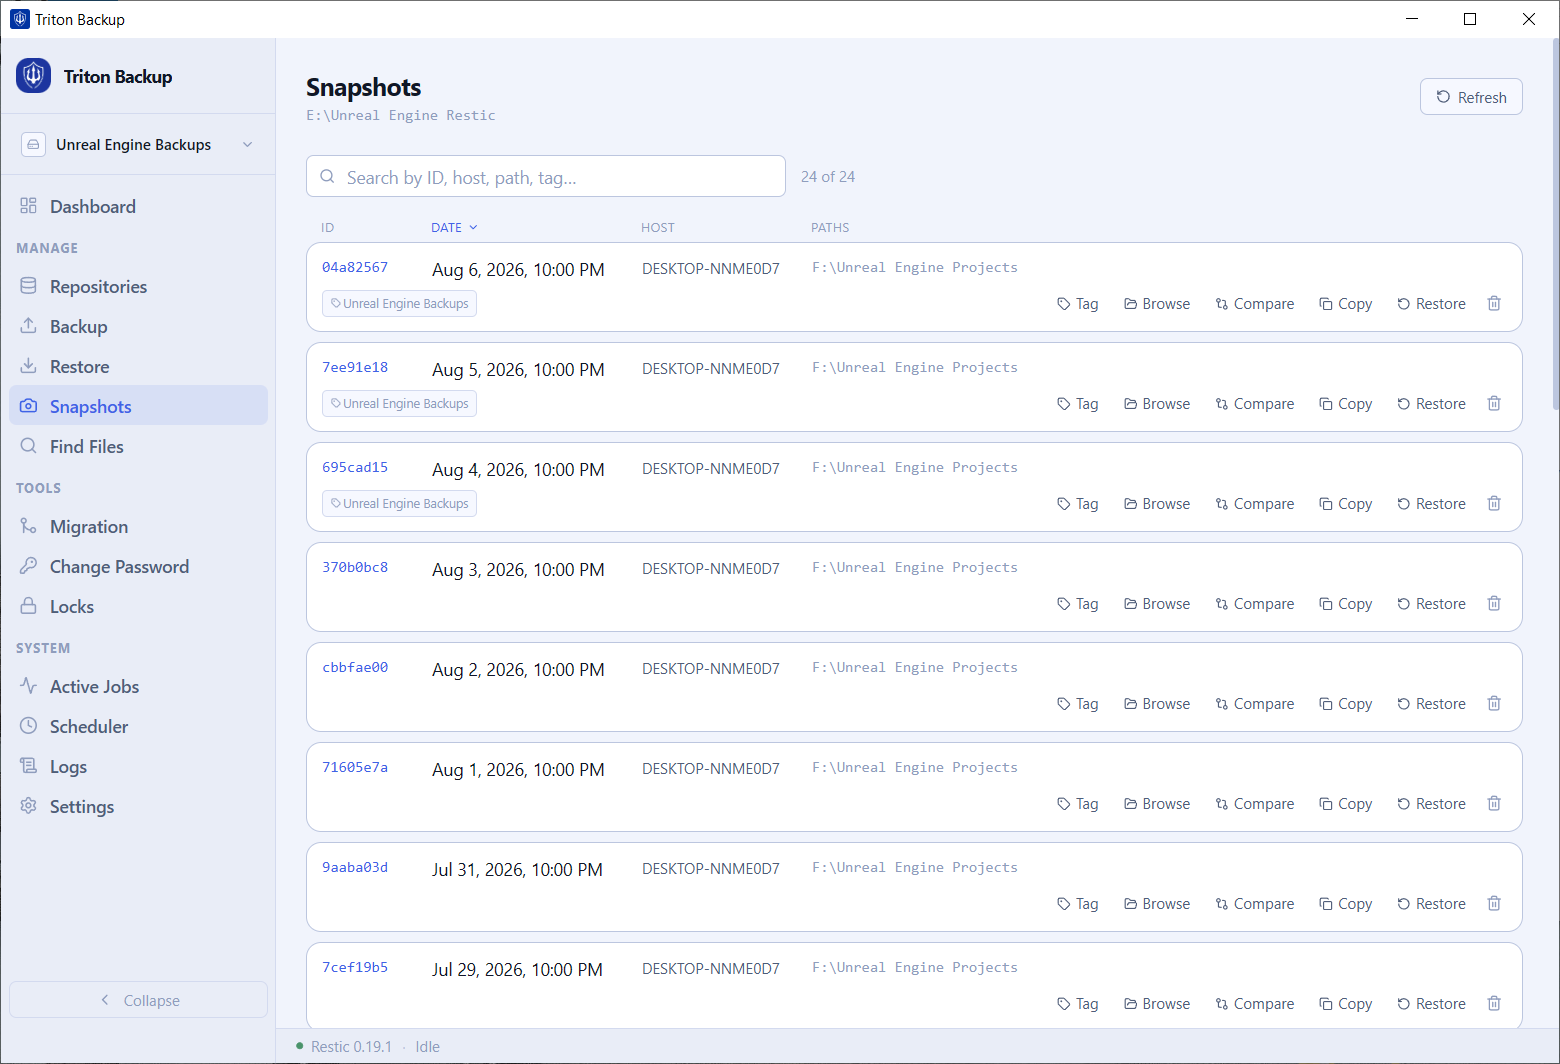
Task: Add a tag to snapshot cbbfae00
Action: tap(1077, 704)
